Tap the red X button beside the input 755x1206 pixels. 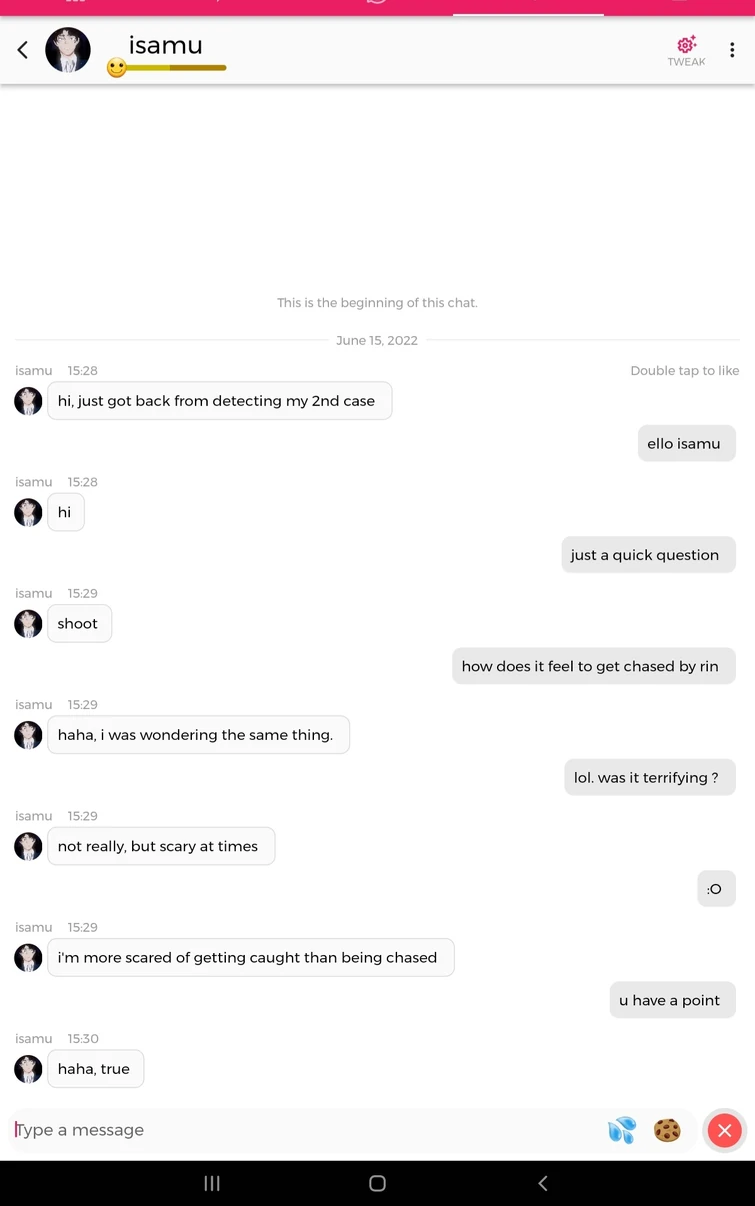click(724, 1130)
